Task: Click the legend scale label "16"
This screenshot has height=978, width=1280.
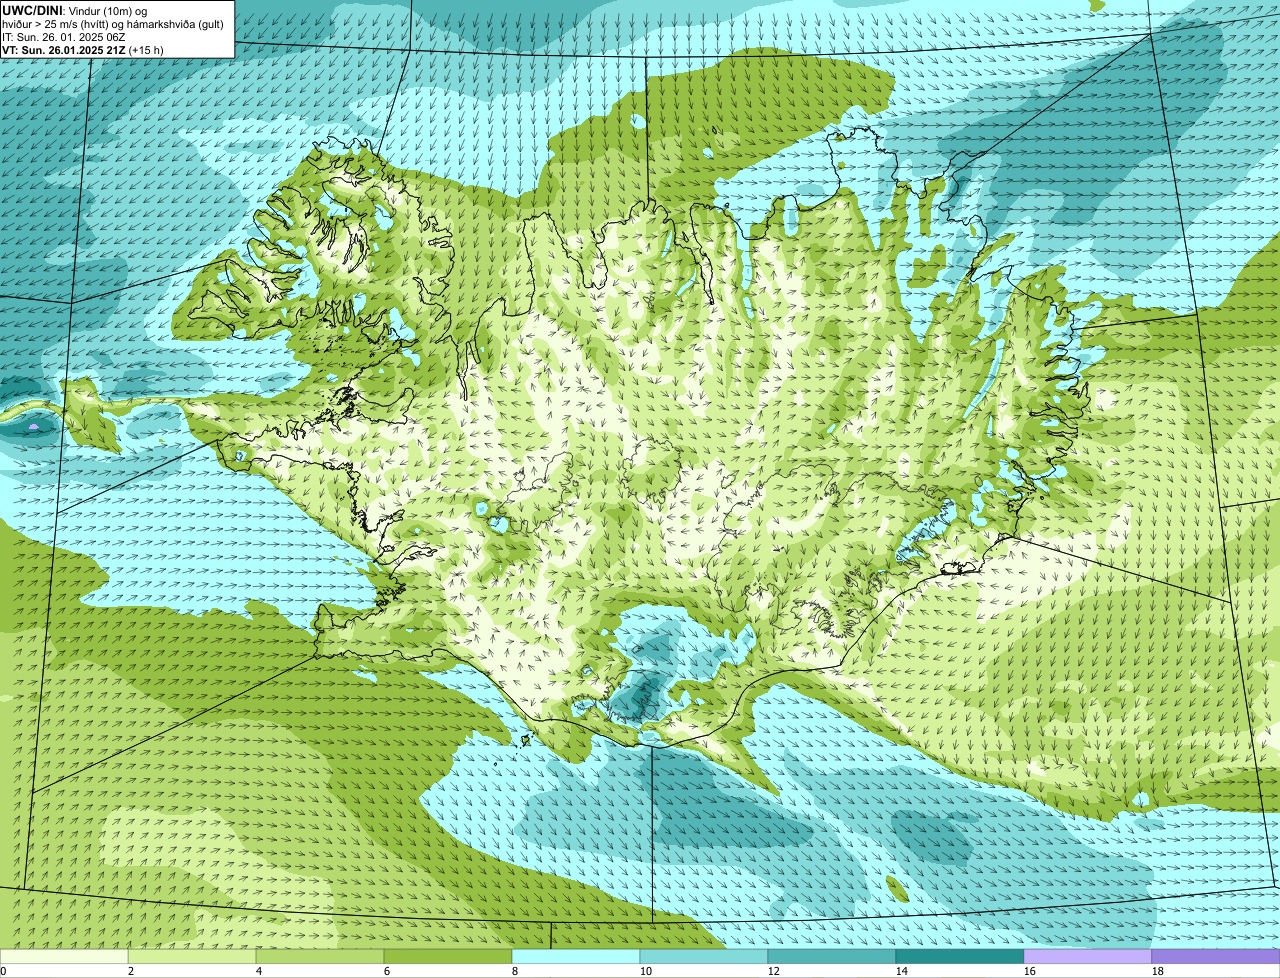Action: (x=1030, y=971)
